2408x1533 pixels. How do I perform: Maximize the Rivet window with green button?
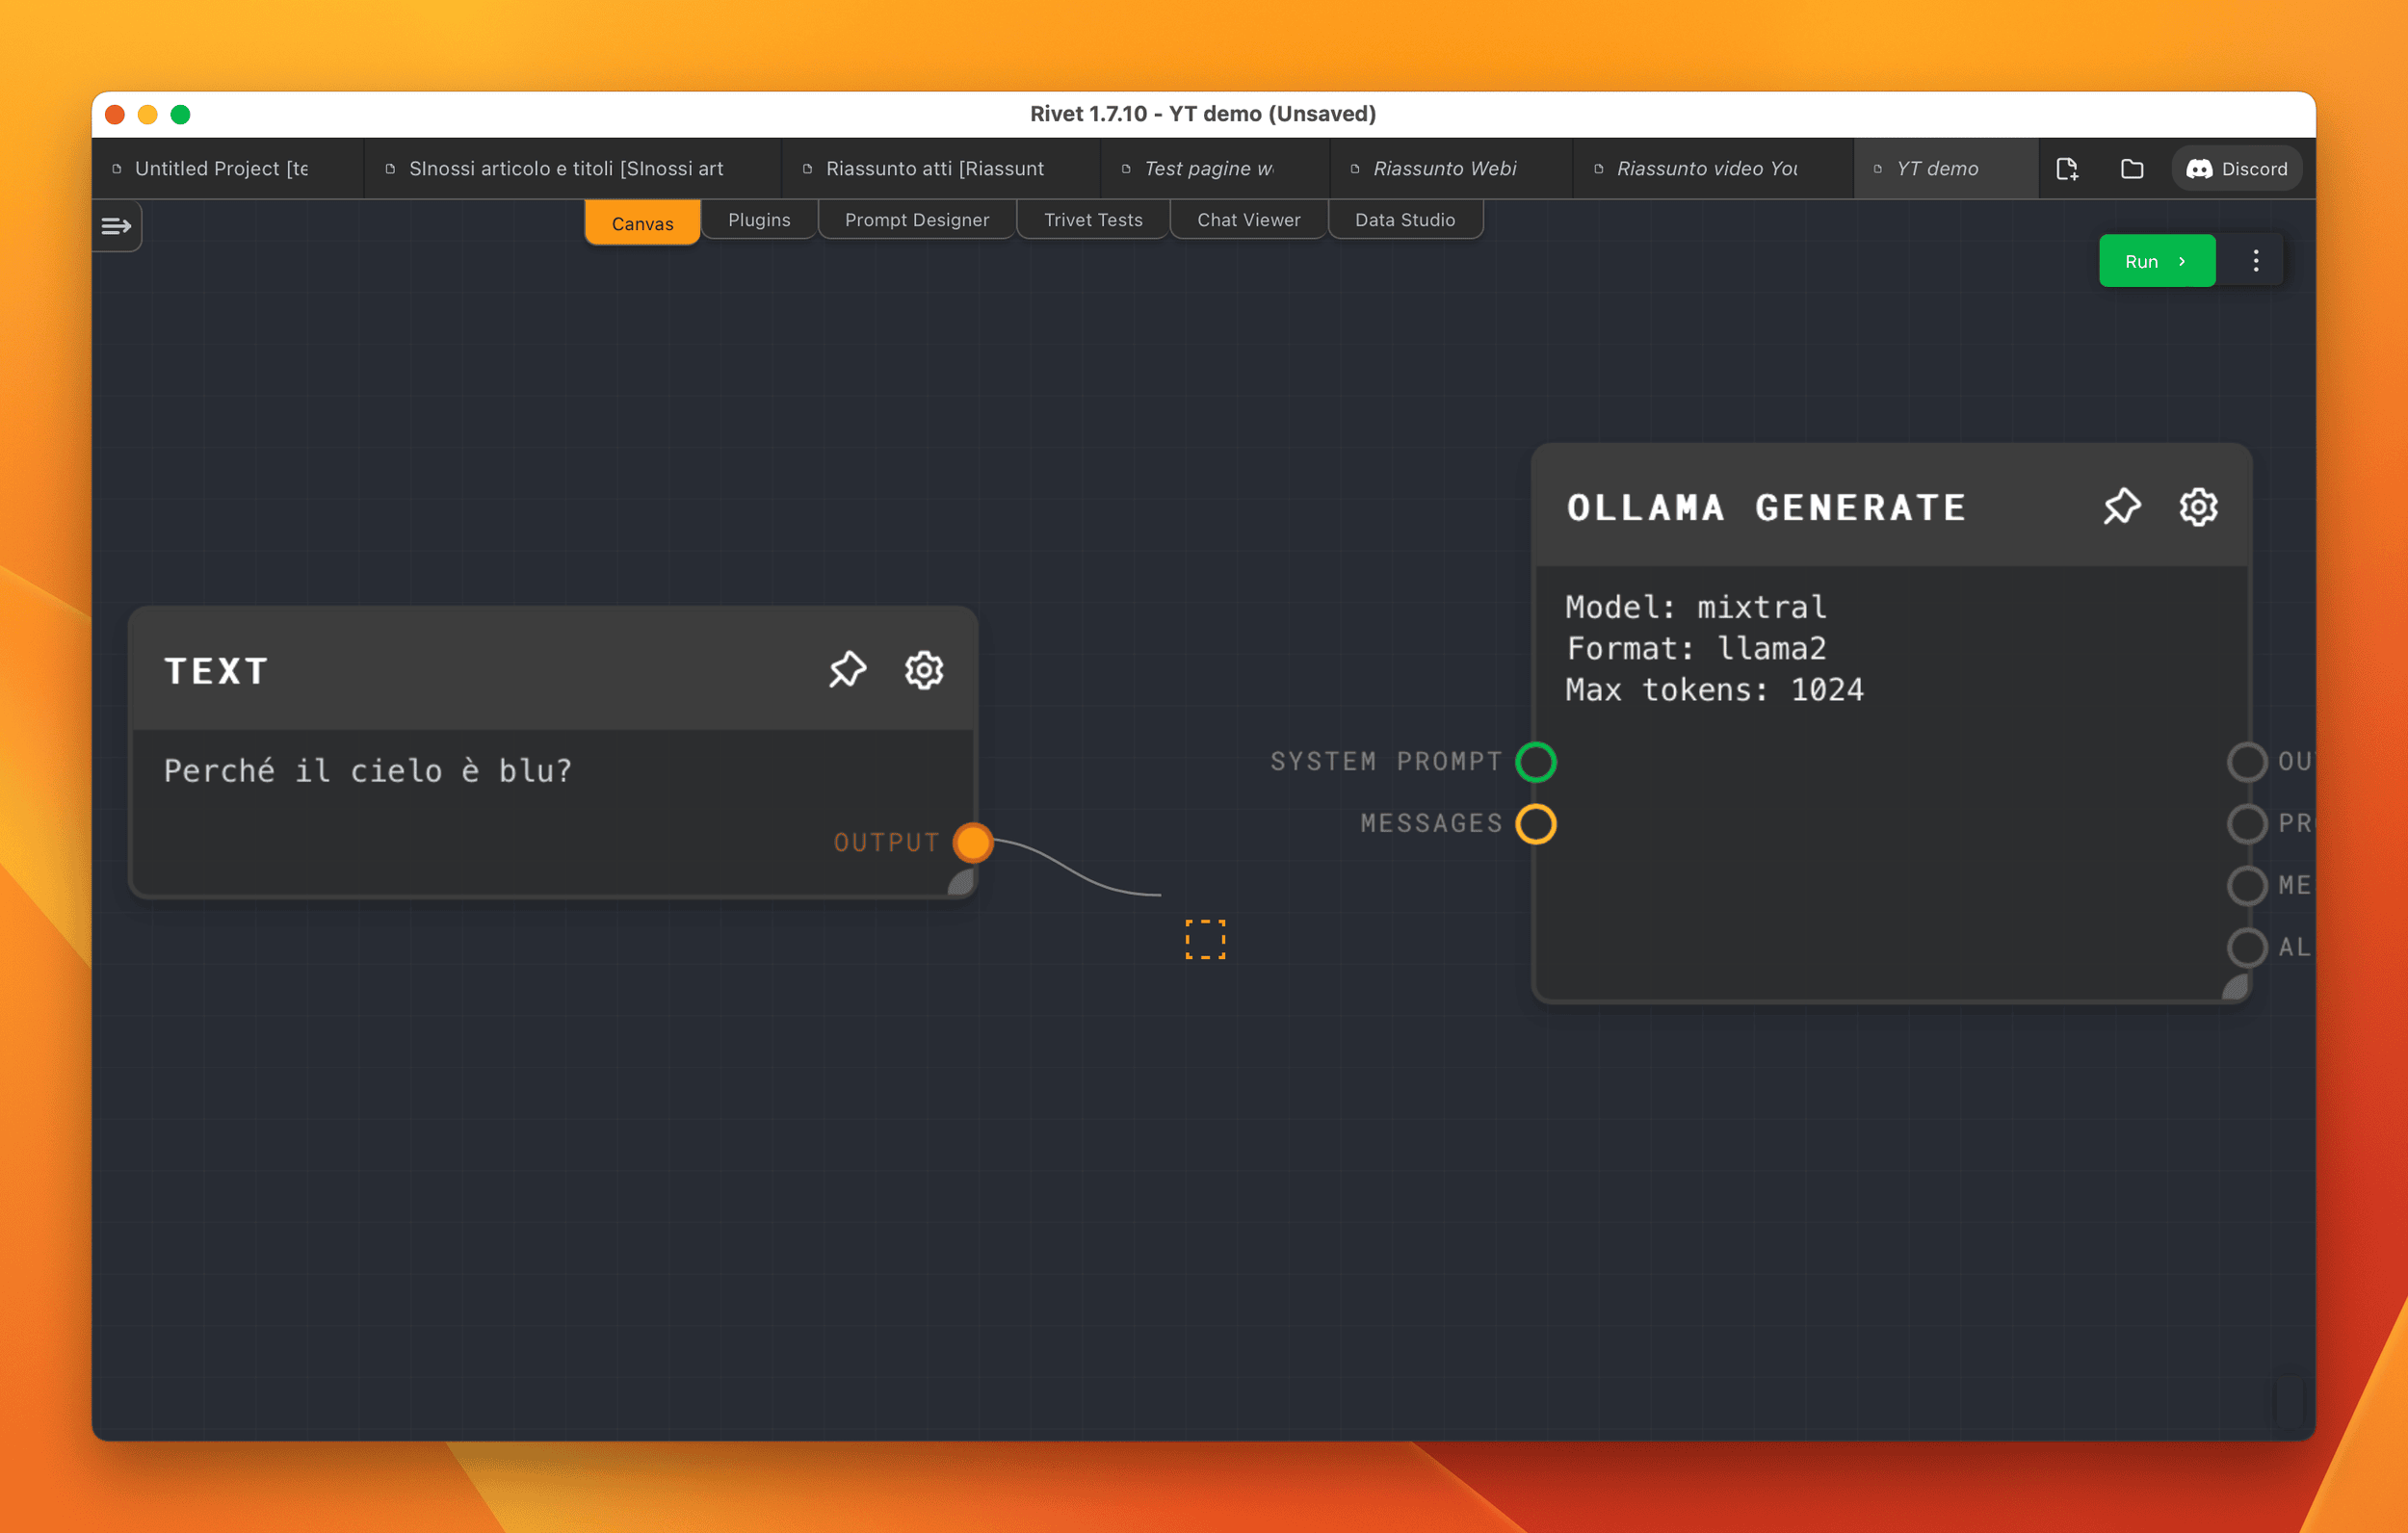[180, 114]
